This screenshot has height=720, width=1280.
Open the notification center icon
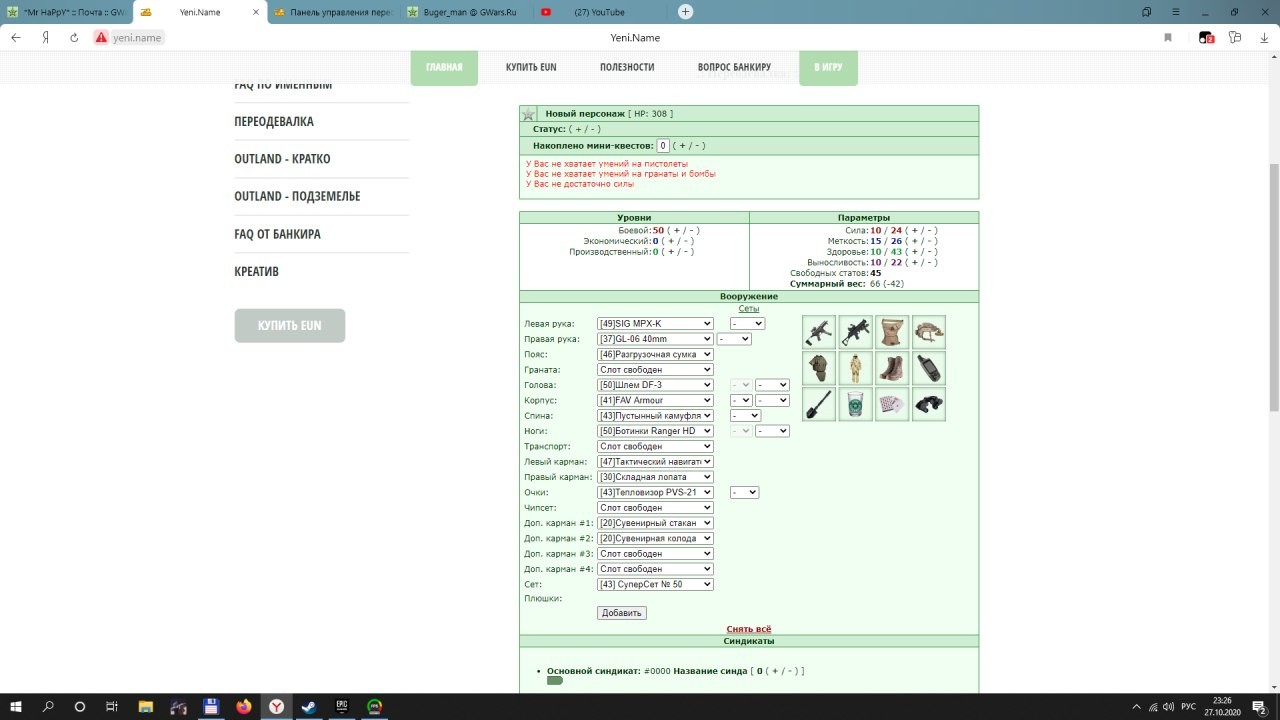point(1260,706)
